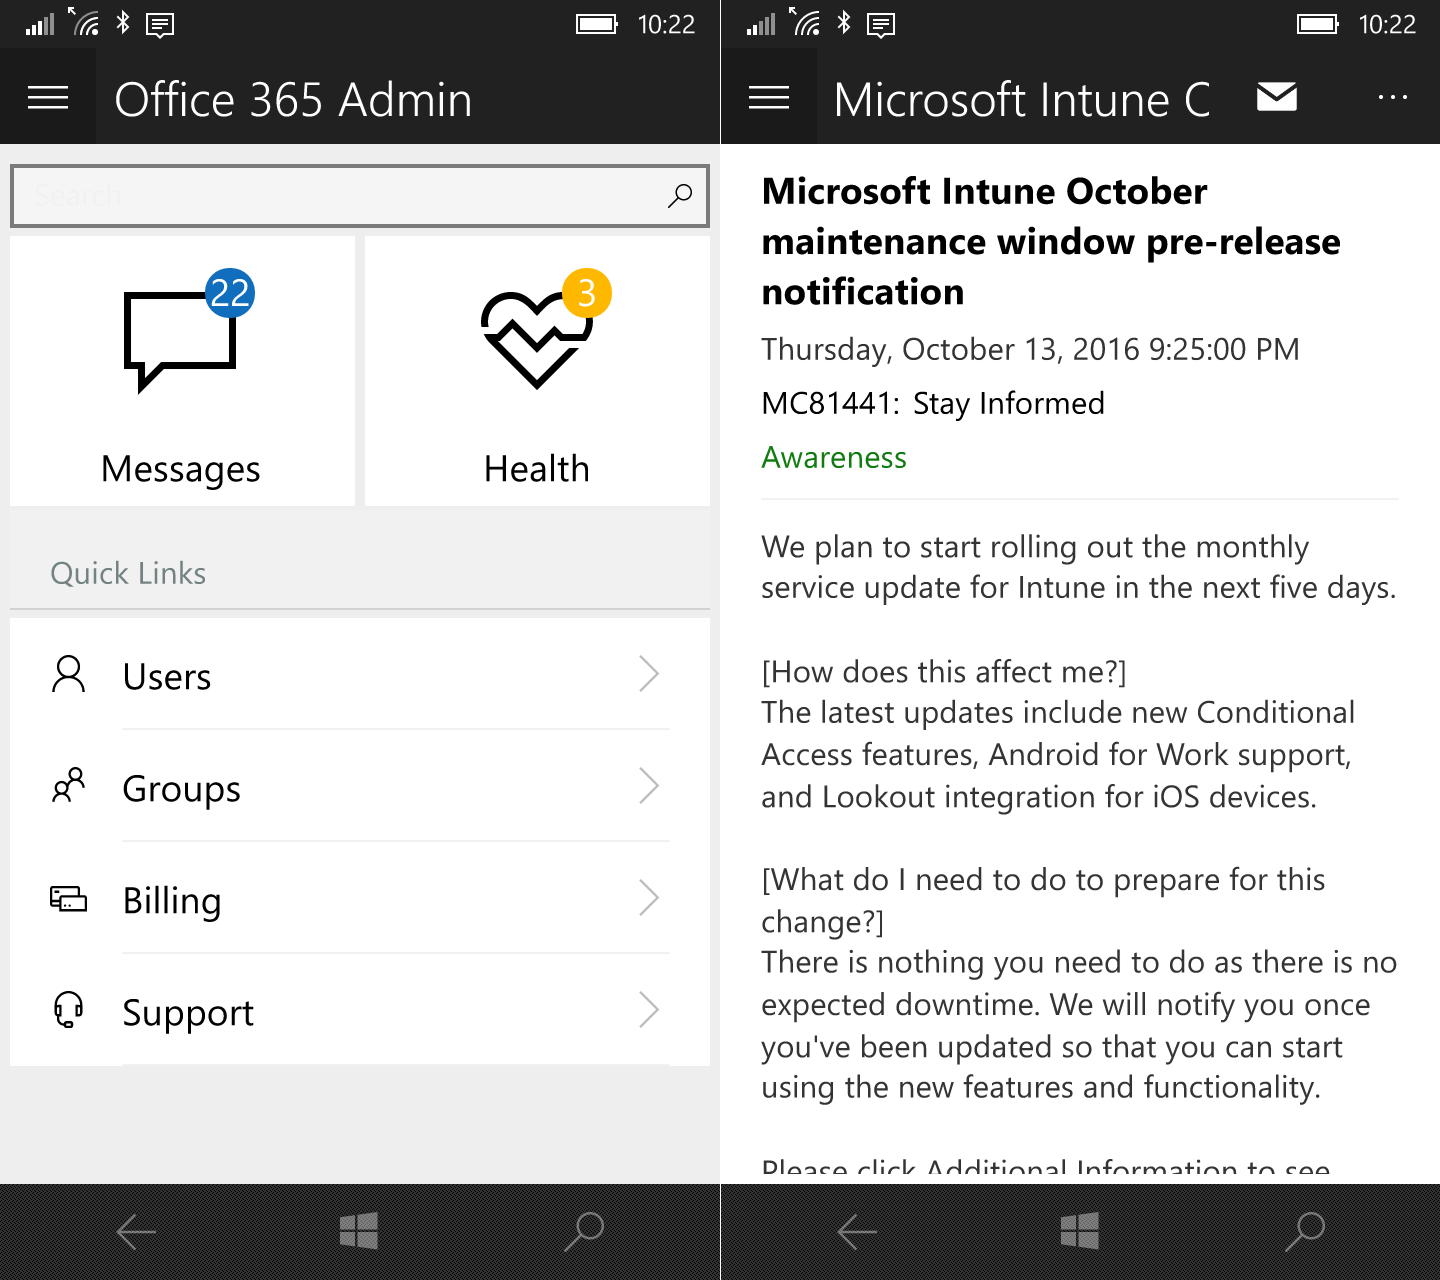Screen dimensions: 1440x1280
Task: Open Groups quick link
Action: [360, 786]
